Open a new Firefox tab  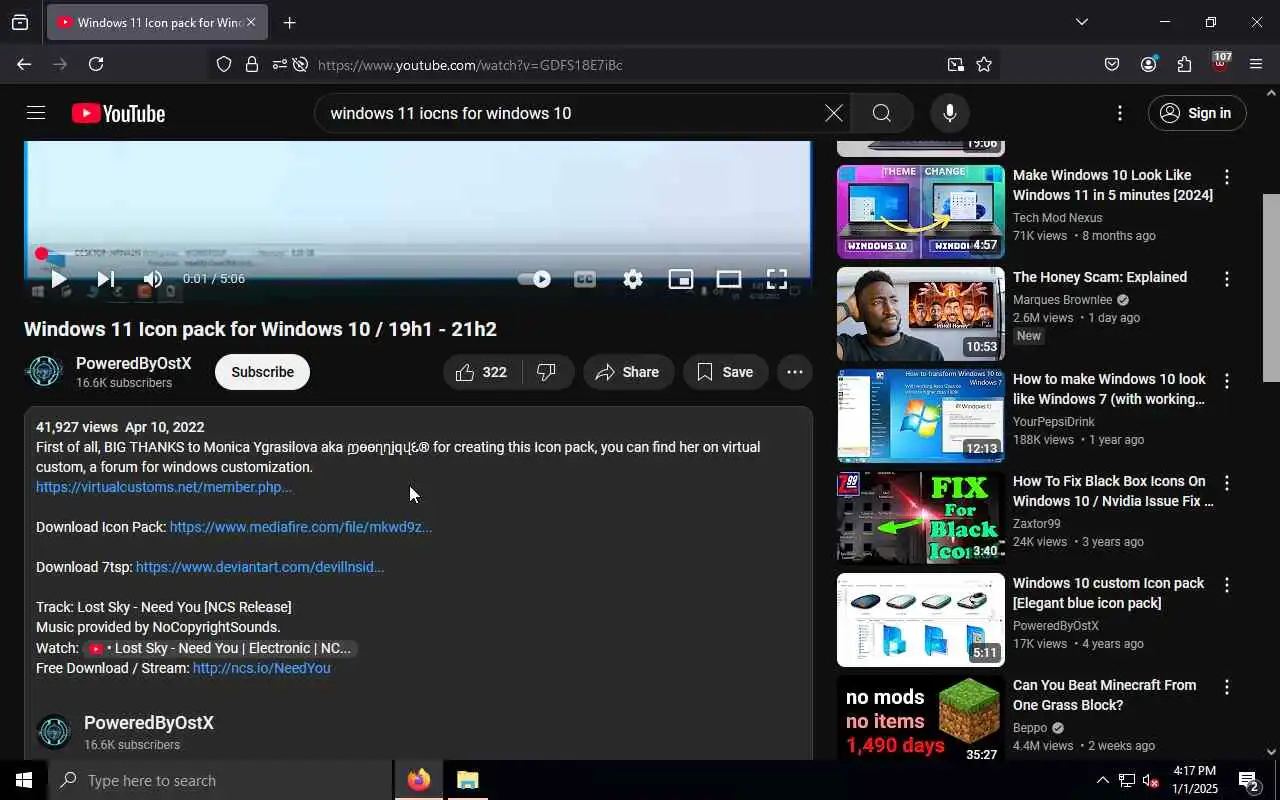pyautogui.click(x=289, y=22)
